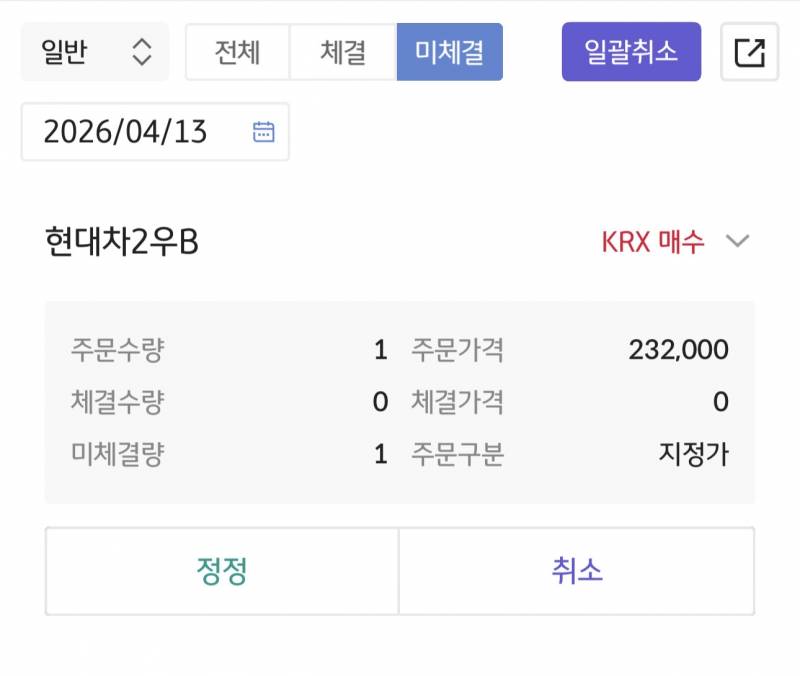Tap the calendar icon beside 2026/04/13
Image resolution: width=800 pixels, height=676 pixels.
coord(261,130)
